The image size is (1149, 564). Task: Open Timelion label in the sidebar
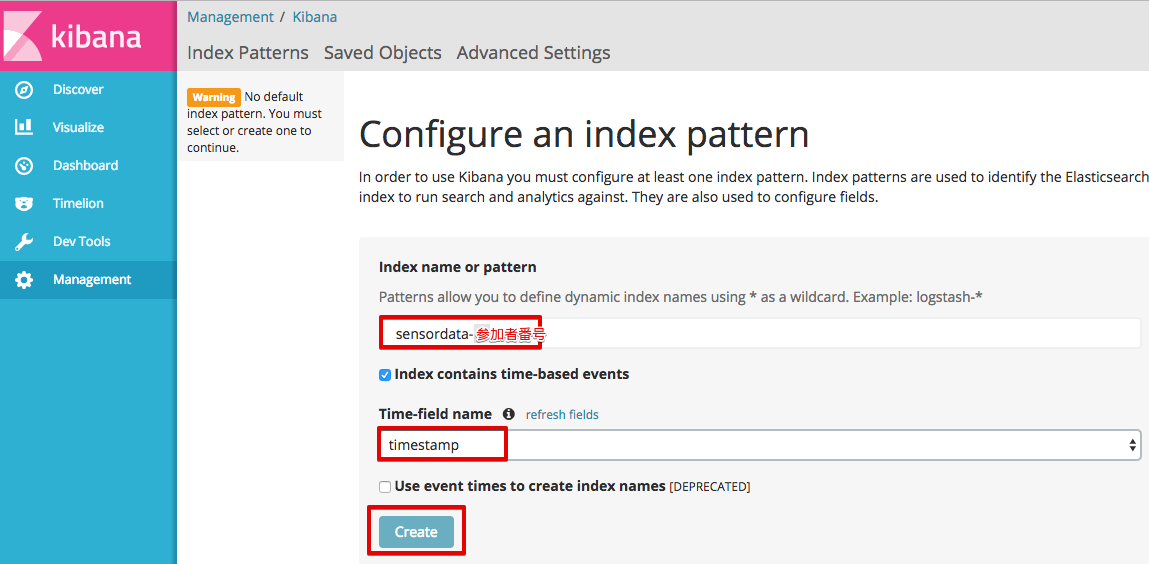tap(78, 204)
